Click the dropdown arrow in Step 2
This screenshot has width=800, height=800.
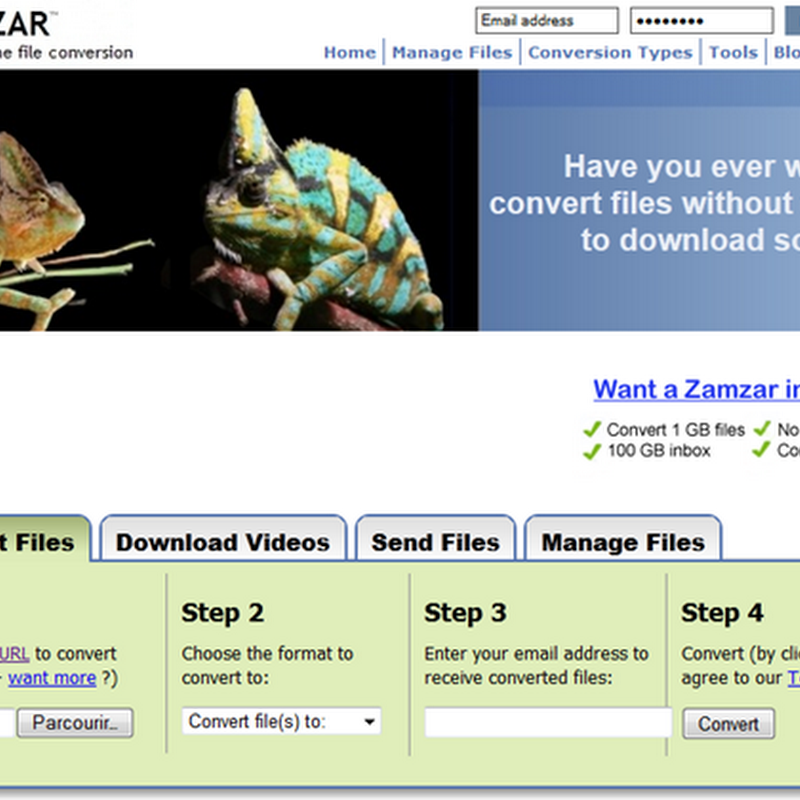point(370,721)
